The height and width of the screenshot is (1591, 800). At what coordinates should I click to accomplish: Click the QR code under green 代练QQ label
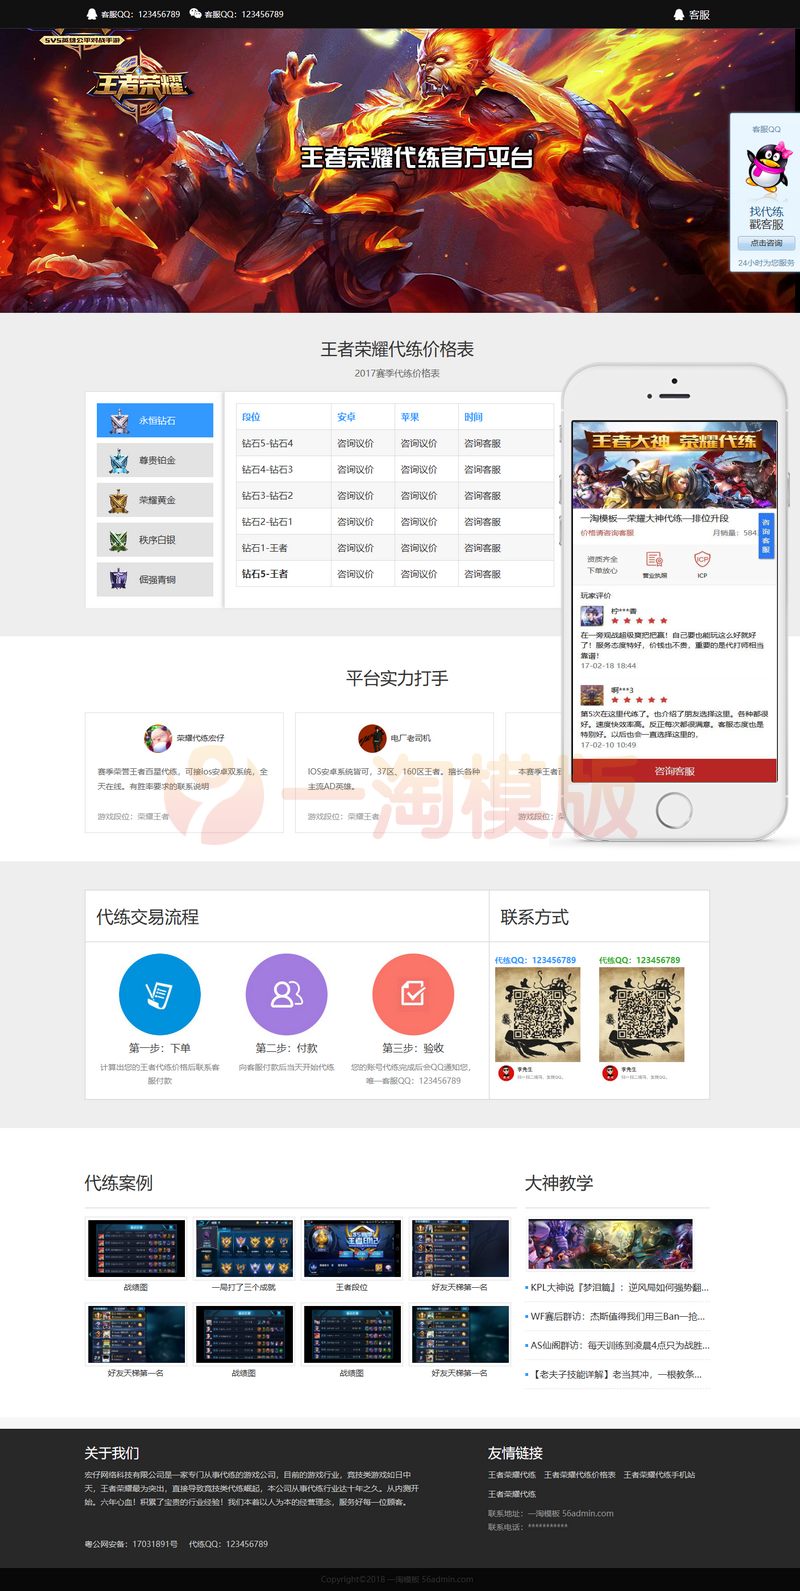tap(642, 1014)
